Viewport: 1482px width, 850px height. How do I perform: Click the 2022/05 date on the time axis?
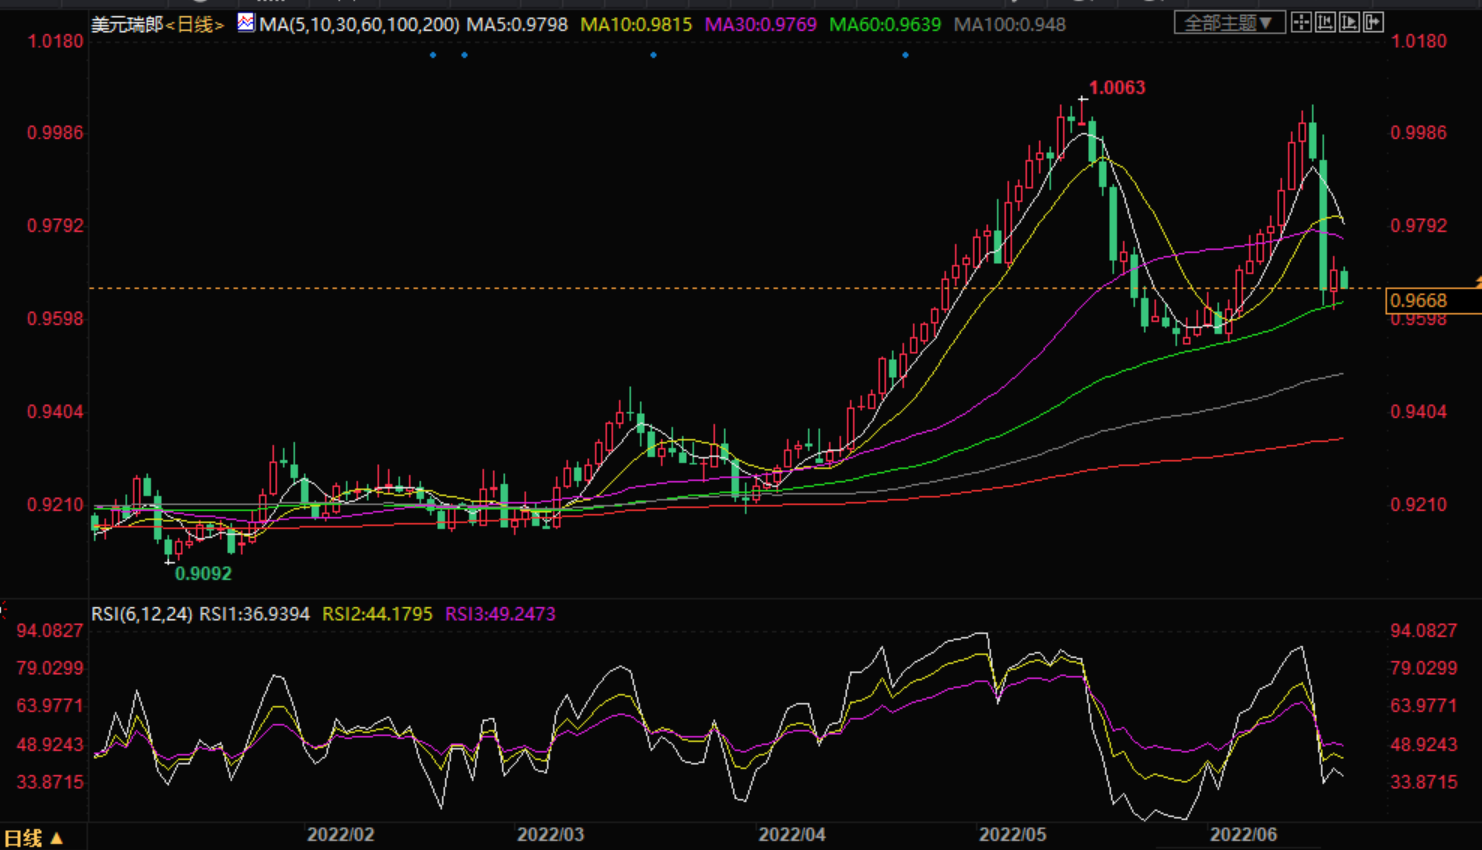[x=1012, y=834]
